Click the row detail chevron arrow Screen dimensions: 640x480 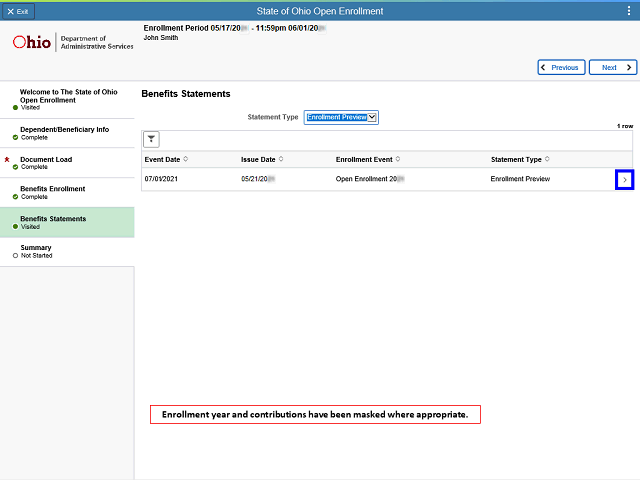pos(624,180)
